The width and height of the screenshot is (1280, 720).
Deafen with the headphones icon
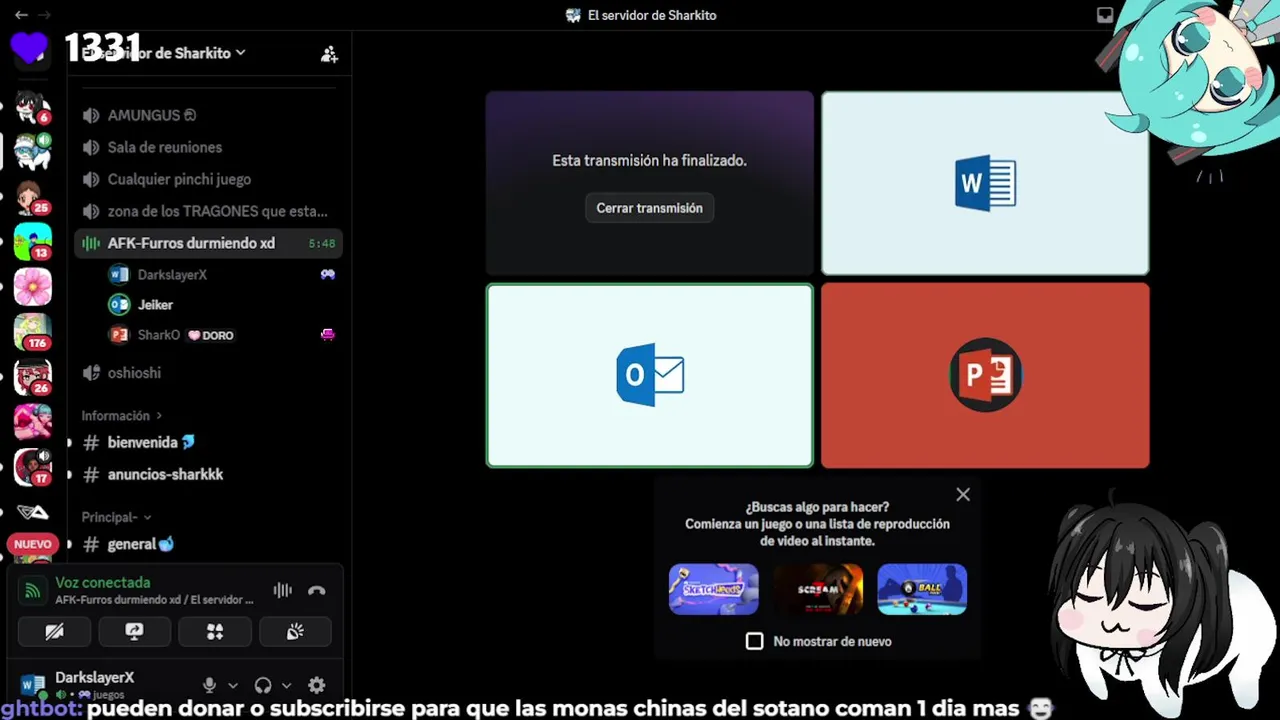(263, 685)
